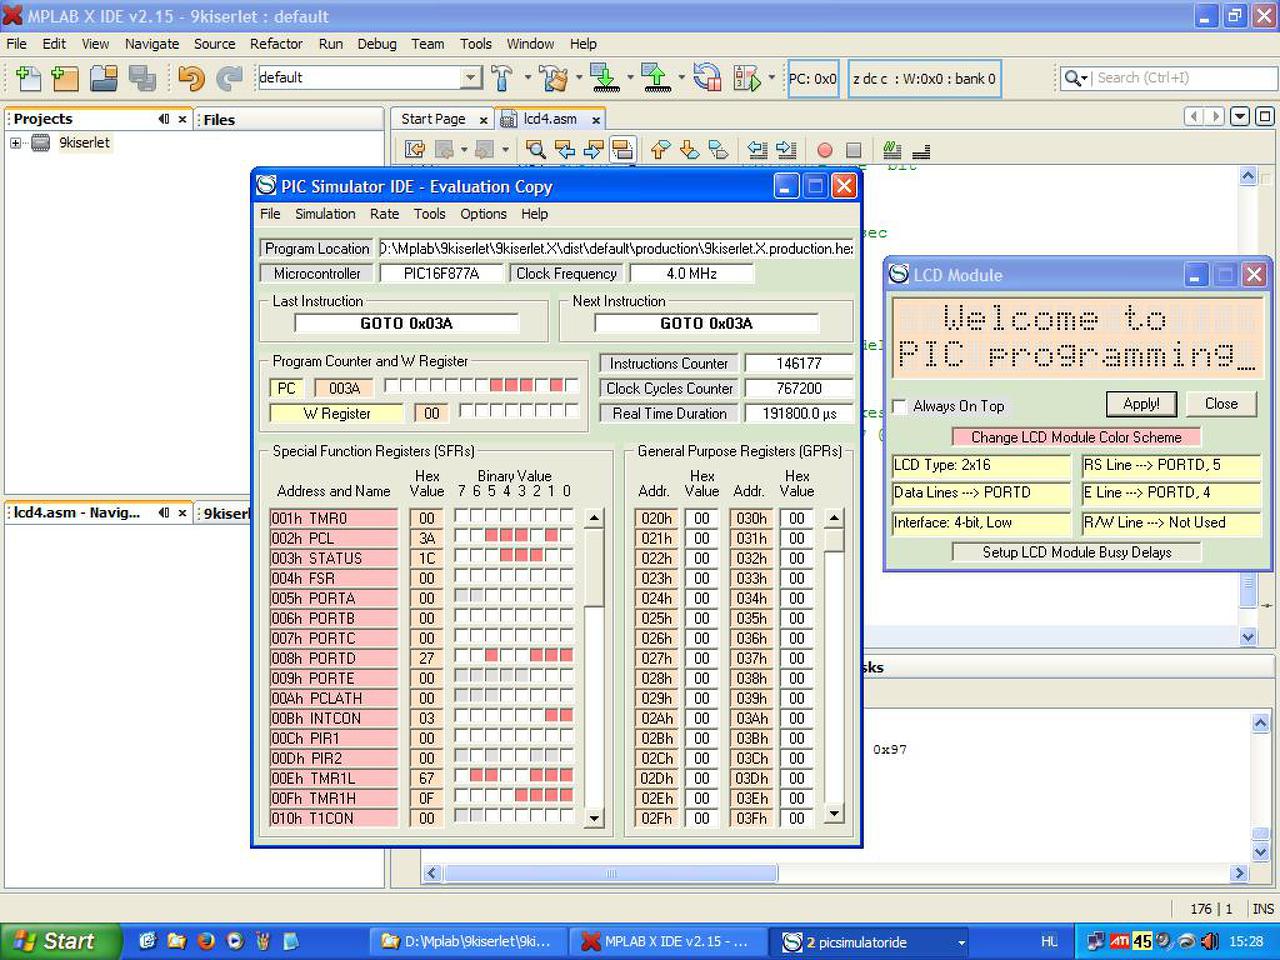Click the New Project icon in MPLAB toolbar
Viewport: 1280px width, 960px height.
[x=64, y=78]
